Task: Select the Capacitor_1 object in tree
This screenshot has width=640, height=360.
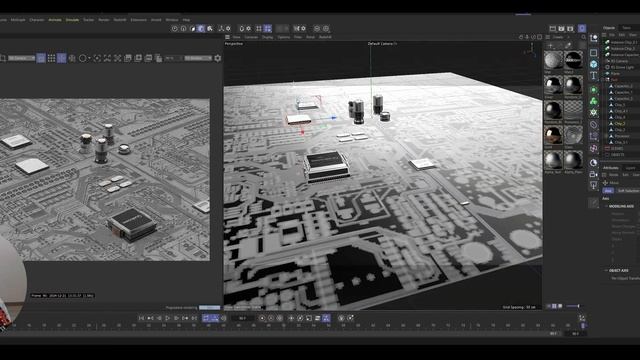Action: [x=623, y=92]
